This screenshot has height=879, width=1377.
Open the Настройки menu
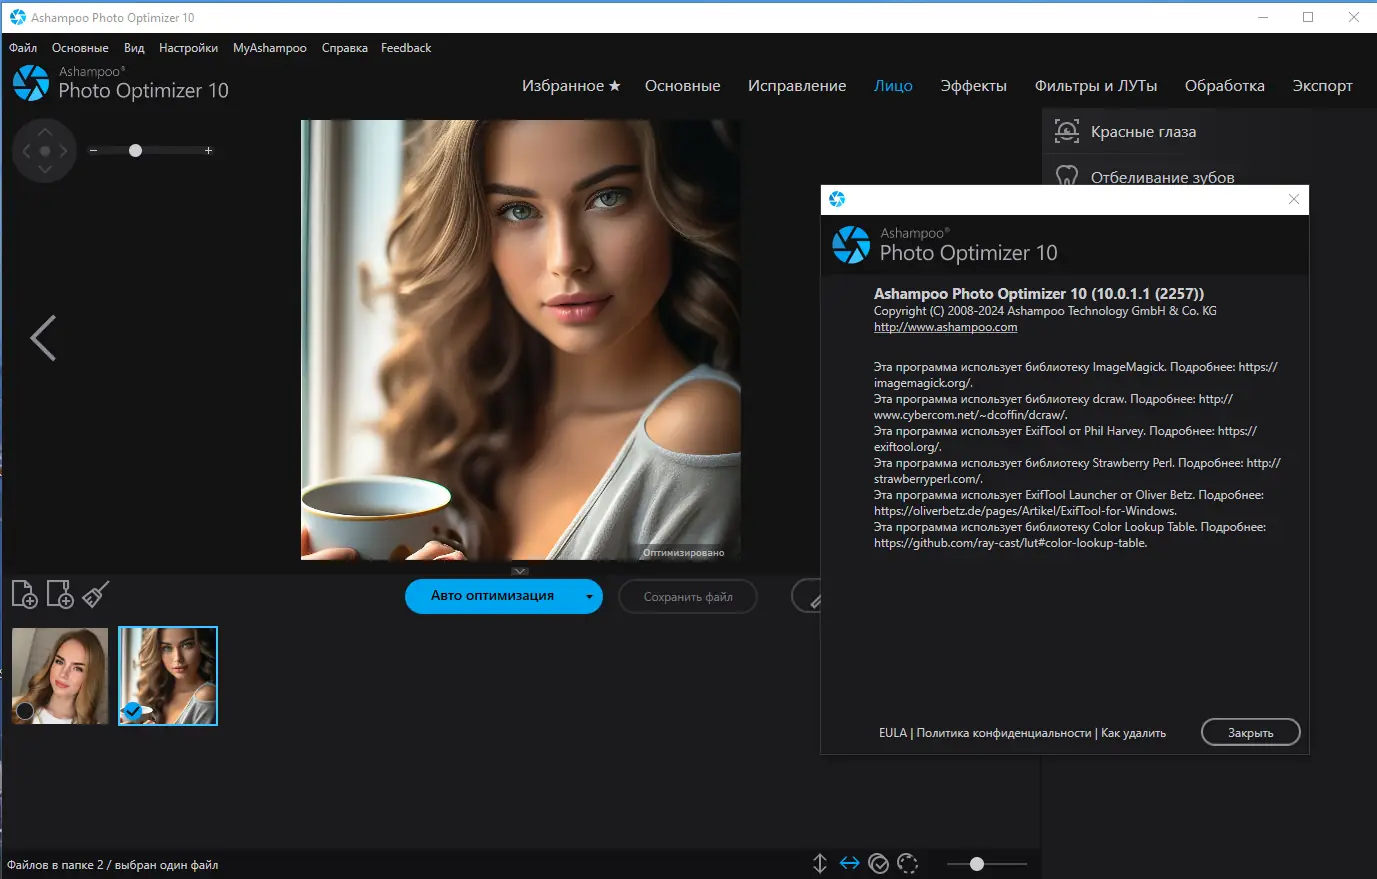[x=188, y=47]
